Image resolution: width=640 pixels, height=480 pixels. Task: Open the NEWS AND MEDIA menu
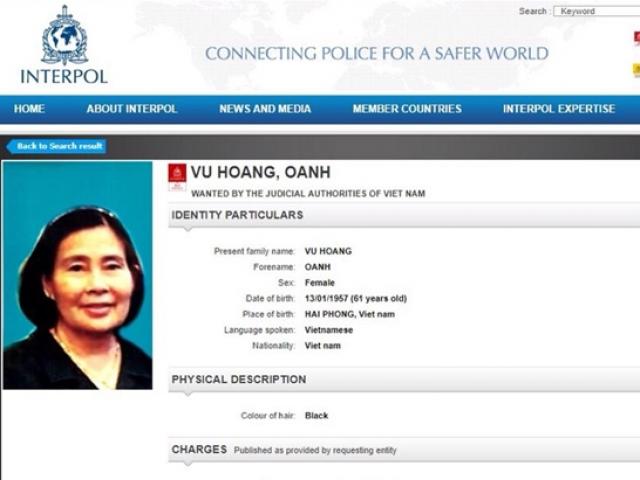[x=265, y=109]
